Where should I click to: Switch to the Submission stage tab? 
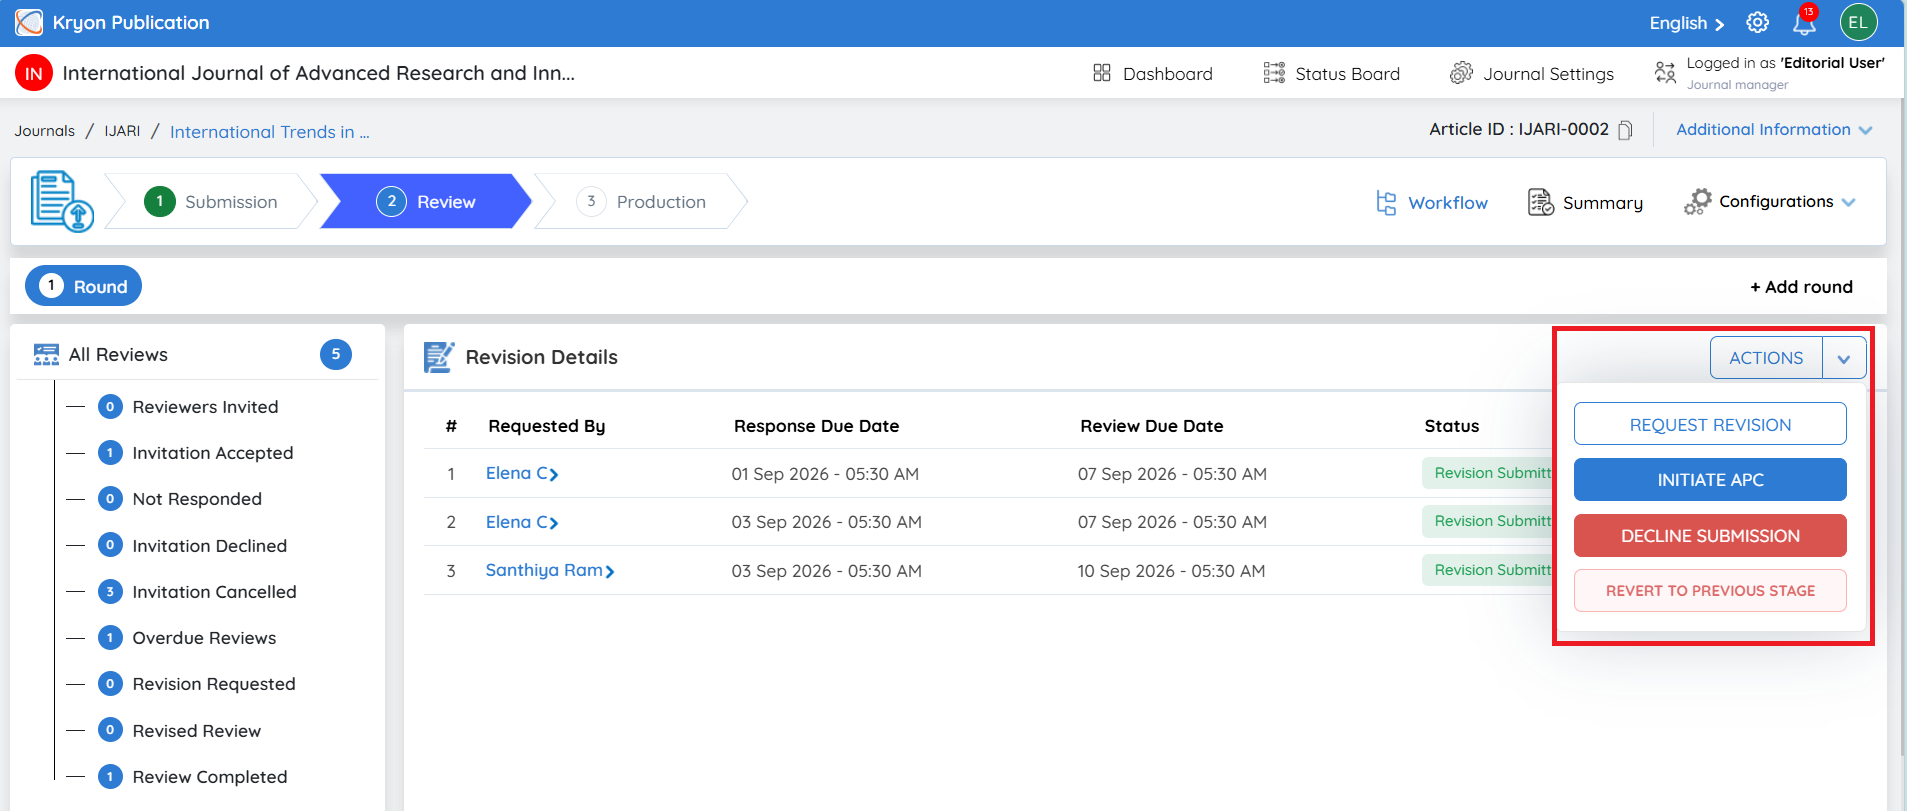pos(211,201)
